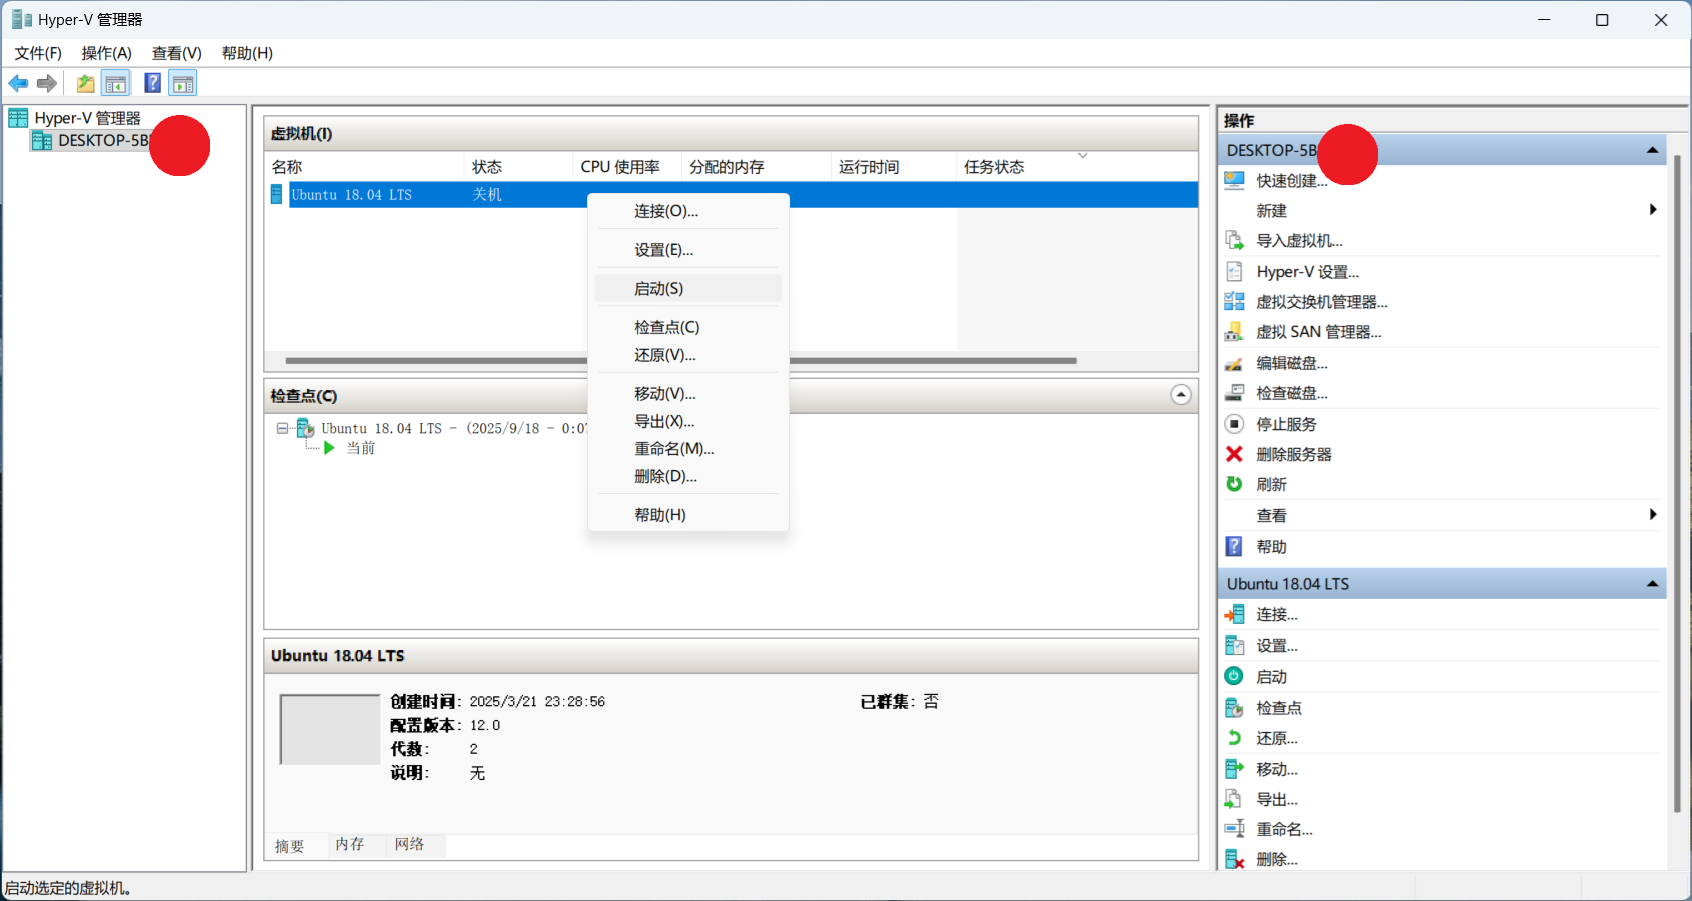Choose 帮助(H) in the context menu
Screen dimensions: 1692x901
click(x=688, y=515)
